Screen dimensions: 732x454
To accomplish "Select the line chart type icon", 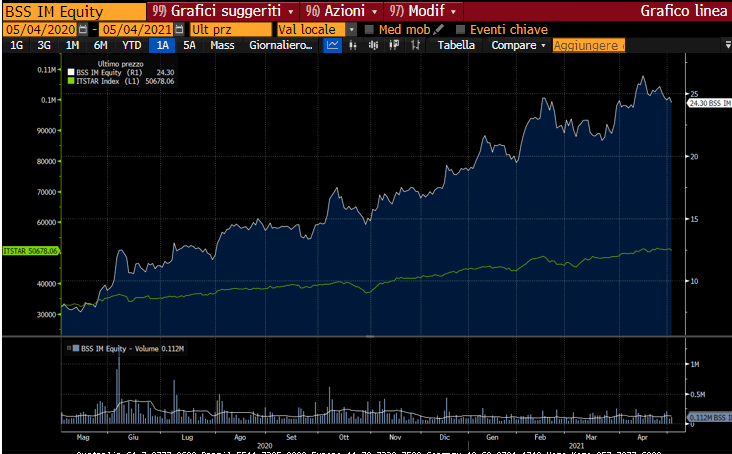I will [x=332, y=45].
